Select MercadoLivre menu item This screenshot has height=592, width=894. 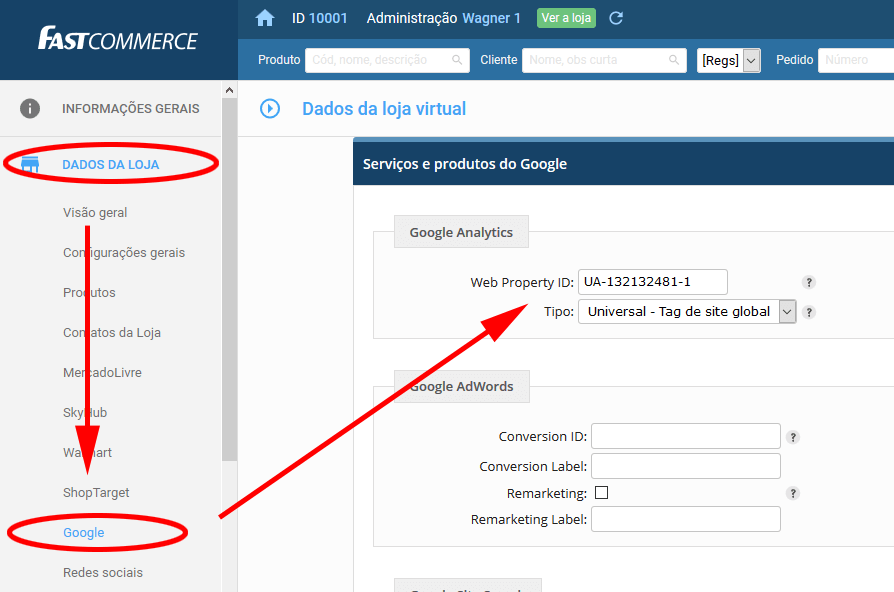[102, 372]
